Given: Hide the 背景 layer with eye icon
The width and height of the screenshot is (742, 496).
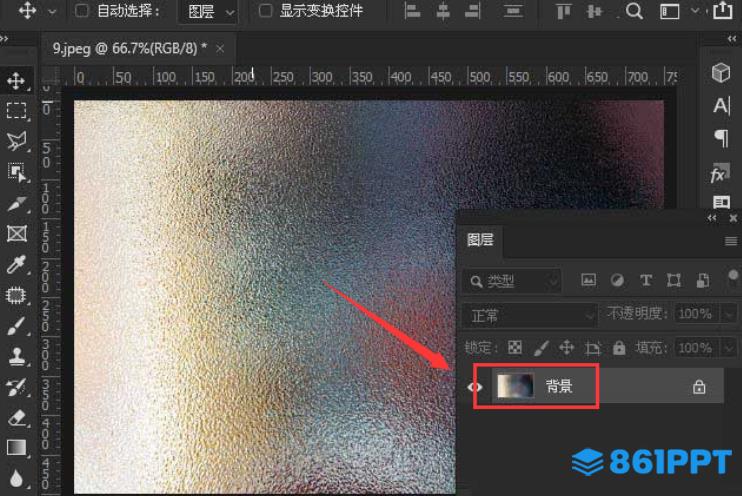Looking at the screenshot, I should point(475,387).
